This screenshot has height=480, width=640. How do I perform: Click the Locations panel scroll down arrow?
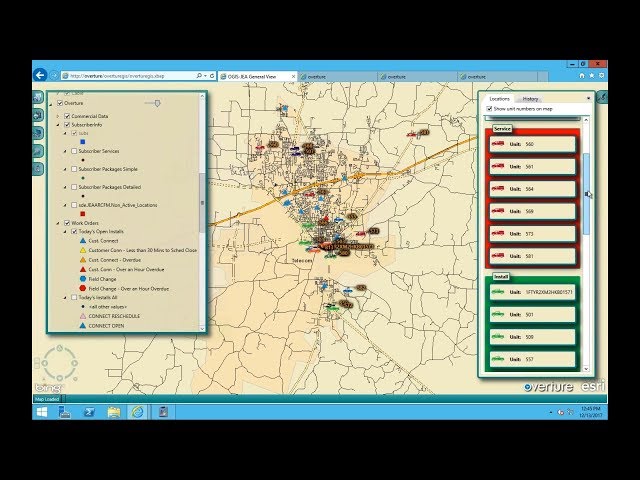[x=586, y=369]
